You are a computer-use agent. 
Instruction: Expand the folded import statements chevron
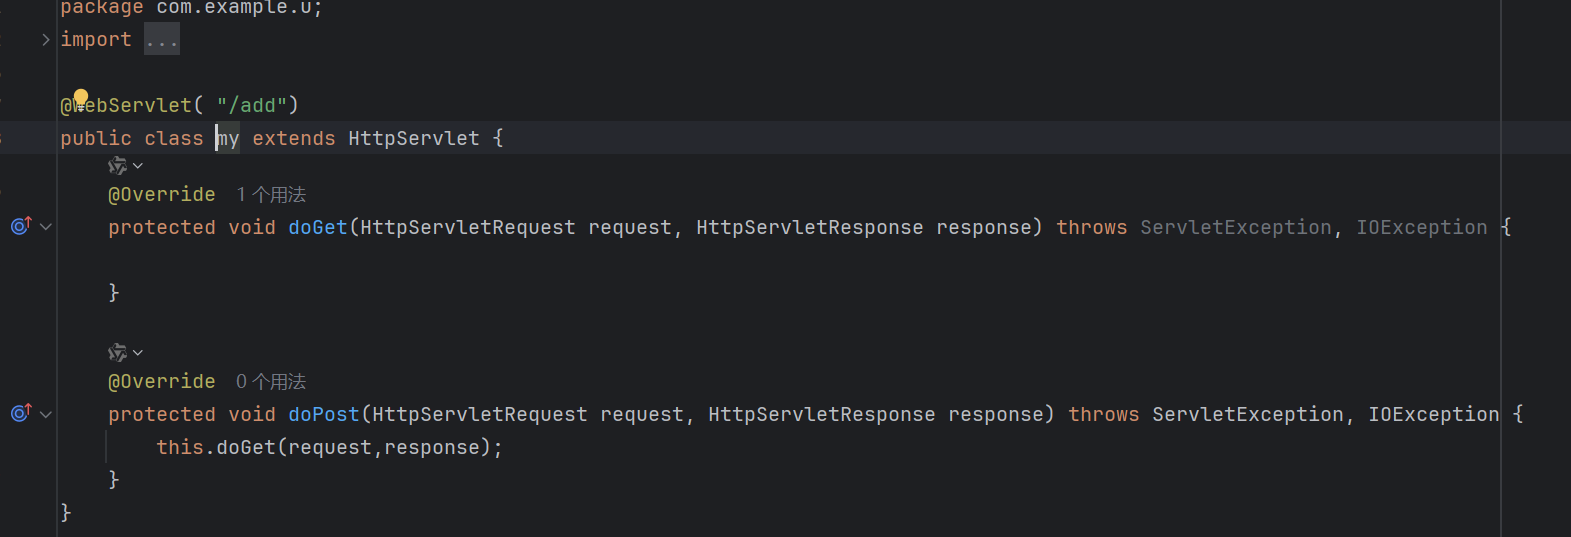click(46, 40)
